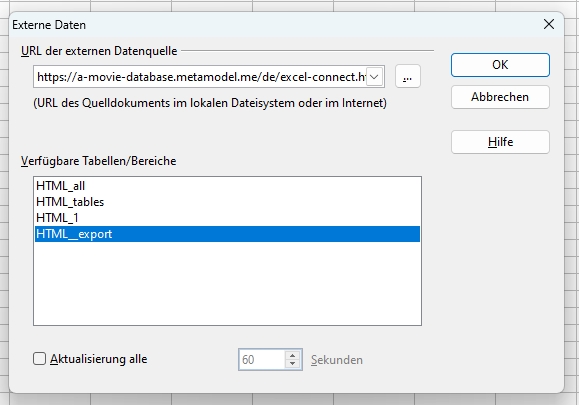Image resolution: width=579 pixels, height=405 pixels.
Task: Close the Externe Daten dialog
Action: [549, 24]
